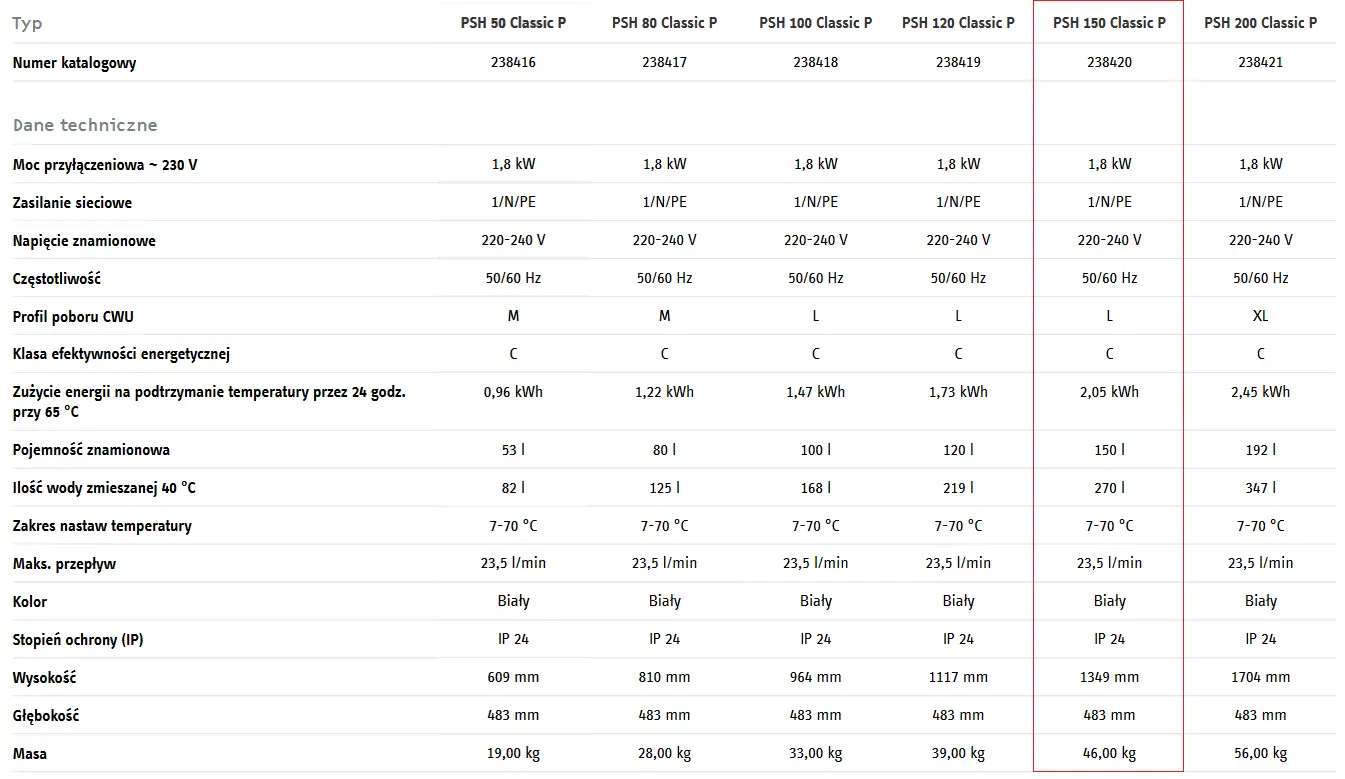Select the 46,00 kg mass value

(1109, 753)
